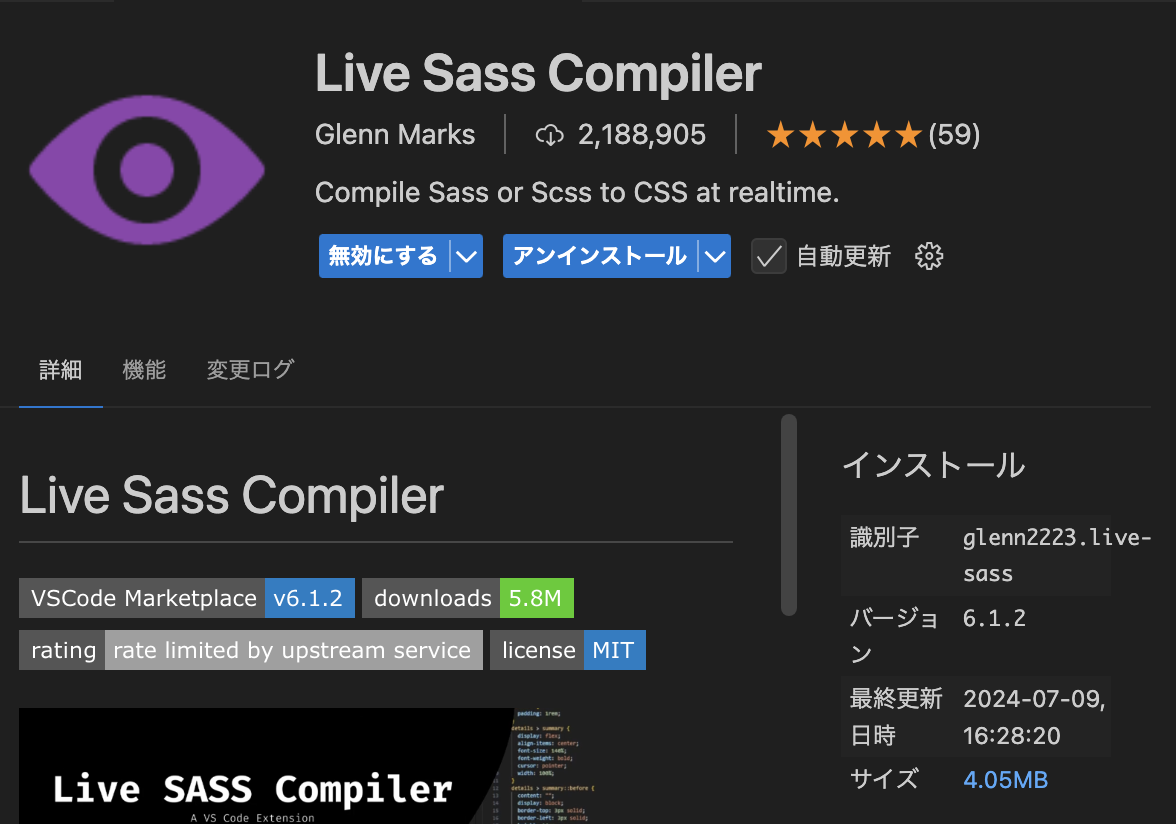Click the 無効にする button

[x=383, y=256]
